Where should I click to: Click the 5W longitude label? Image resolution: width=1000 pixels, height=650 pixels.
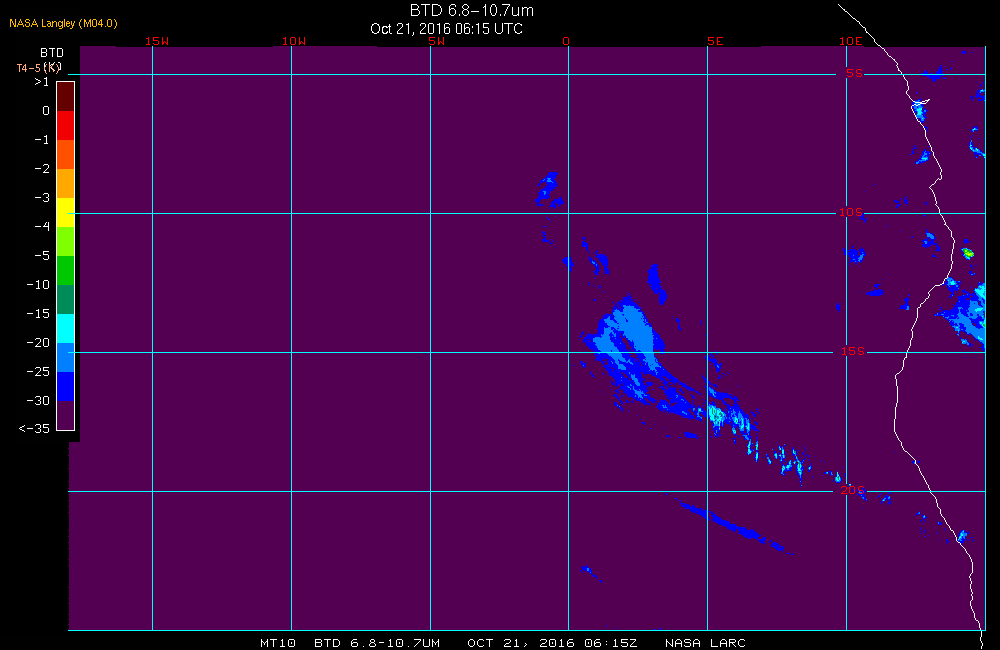coord(437,41)
